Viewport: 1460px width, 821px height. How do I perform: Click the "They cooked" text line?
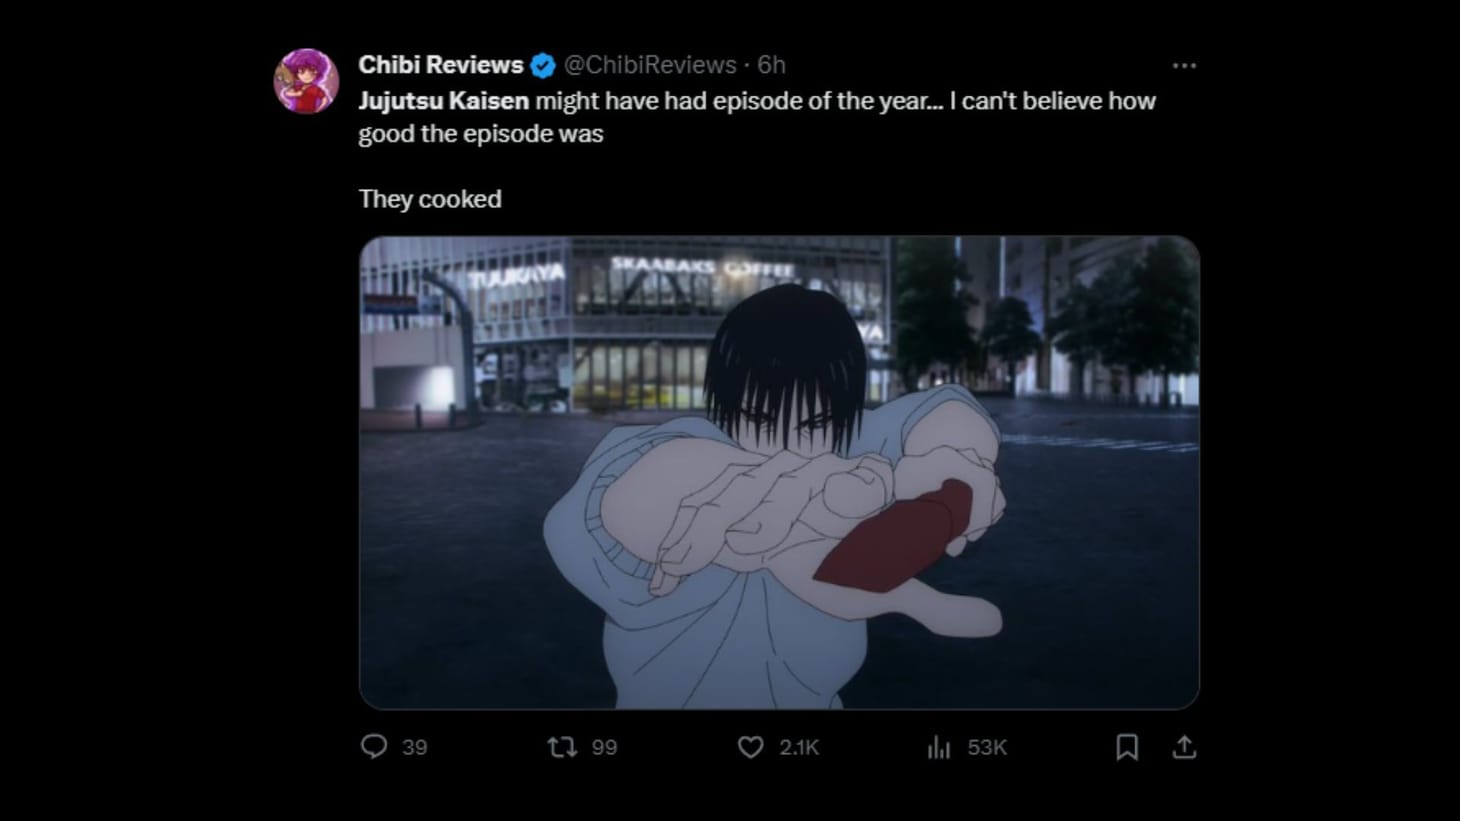tap(430, 199)
